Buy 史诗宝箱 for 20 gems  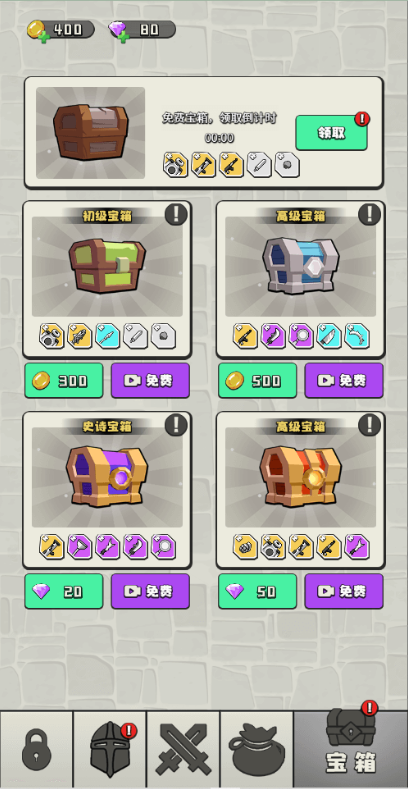tap(64, 591)
